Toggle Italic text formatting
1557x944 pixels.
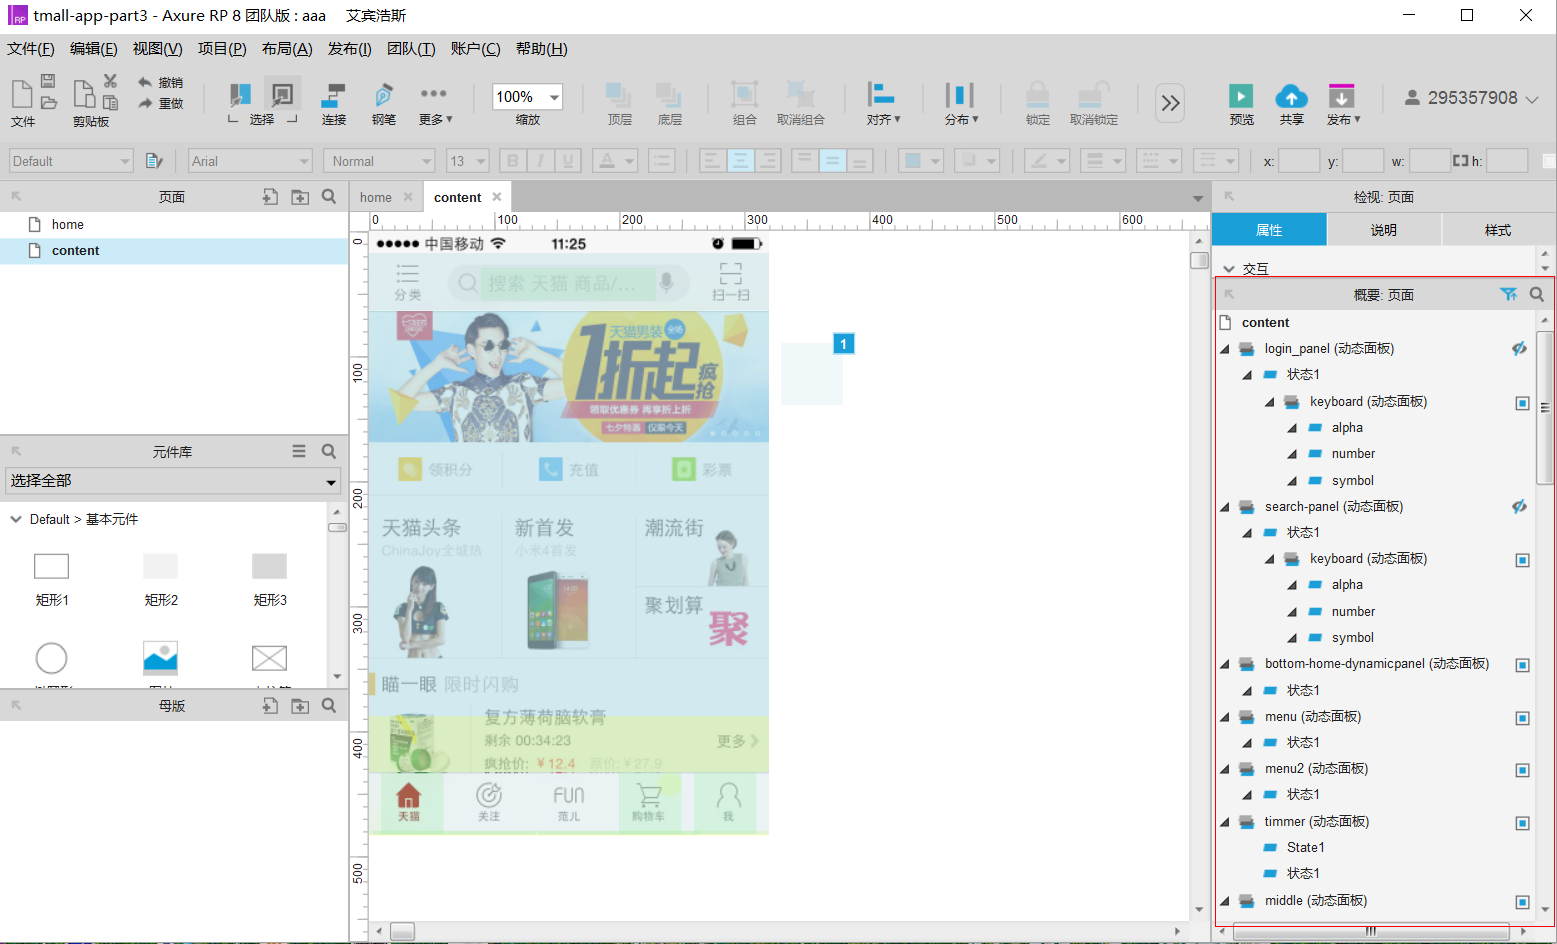[541, 161]
